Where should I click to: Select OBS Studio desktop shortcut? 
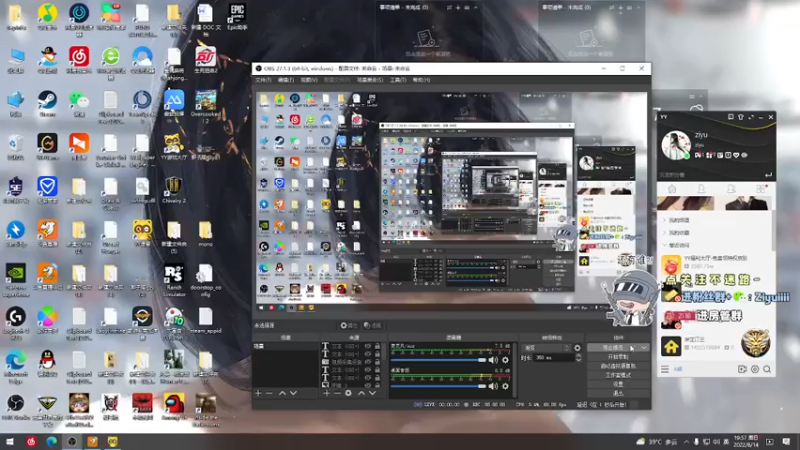pos(15,407)
